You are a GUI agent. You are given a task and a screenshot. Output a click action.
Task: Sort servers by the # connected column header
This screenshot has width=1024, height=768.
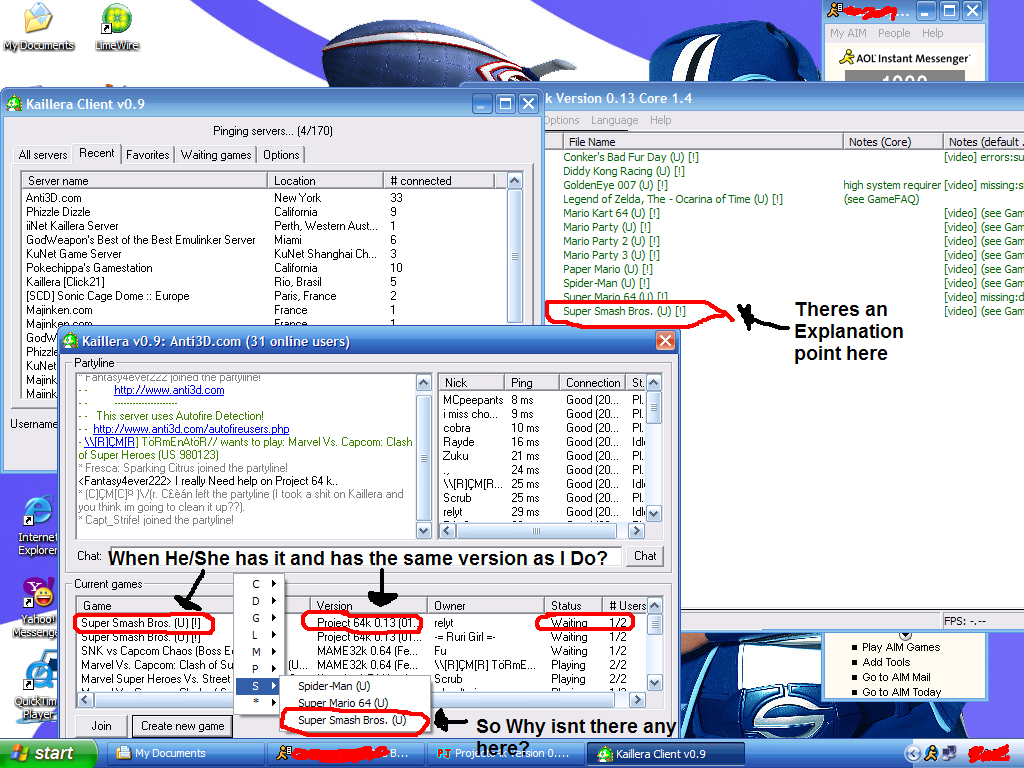point(438,181)
